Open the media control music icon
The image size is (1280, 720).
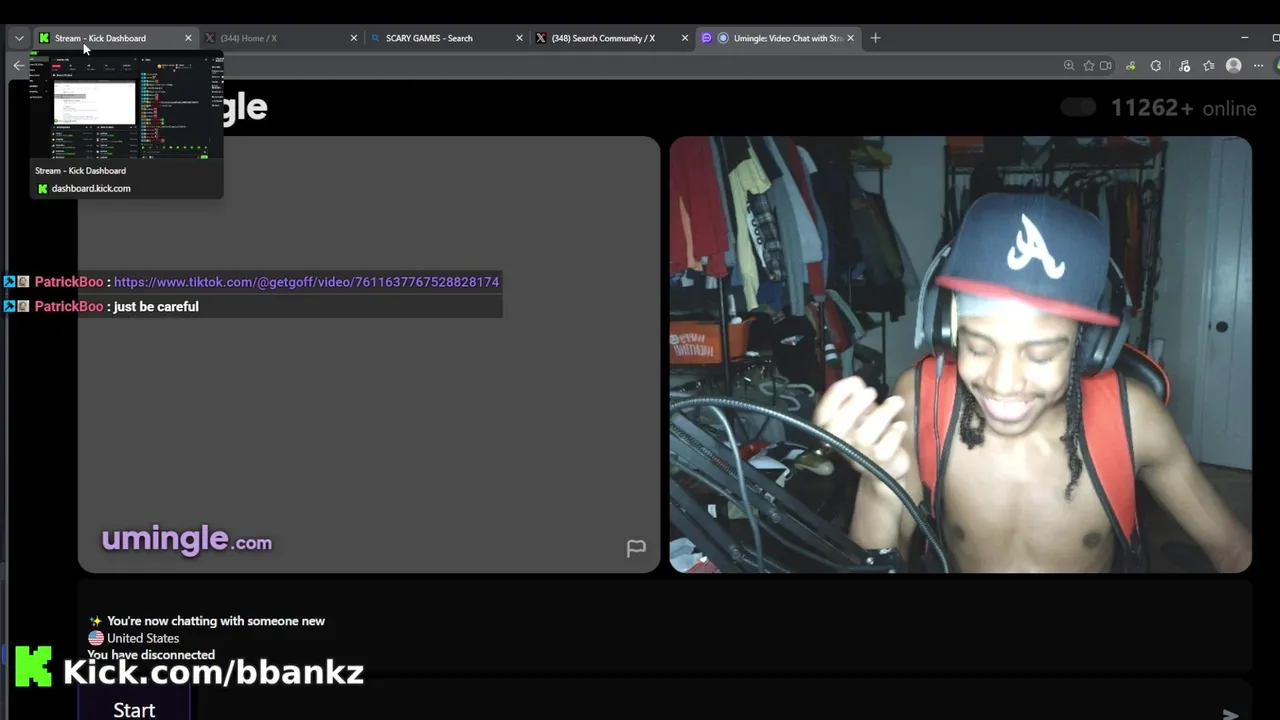[1184, 65]
